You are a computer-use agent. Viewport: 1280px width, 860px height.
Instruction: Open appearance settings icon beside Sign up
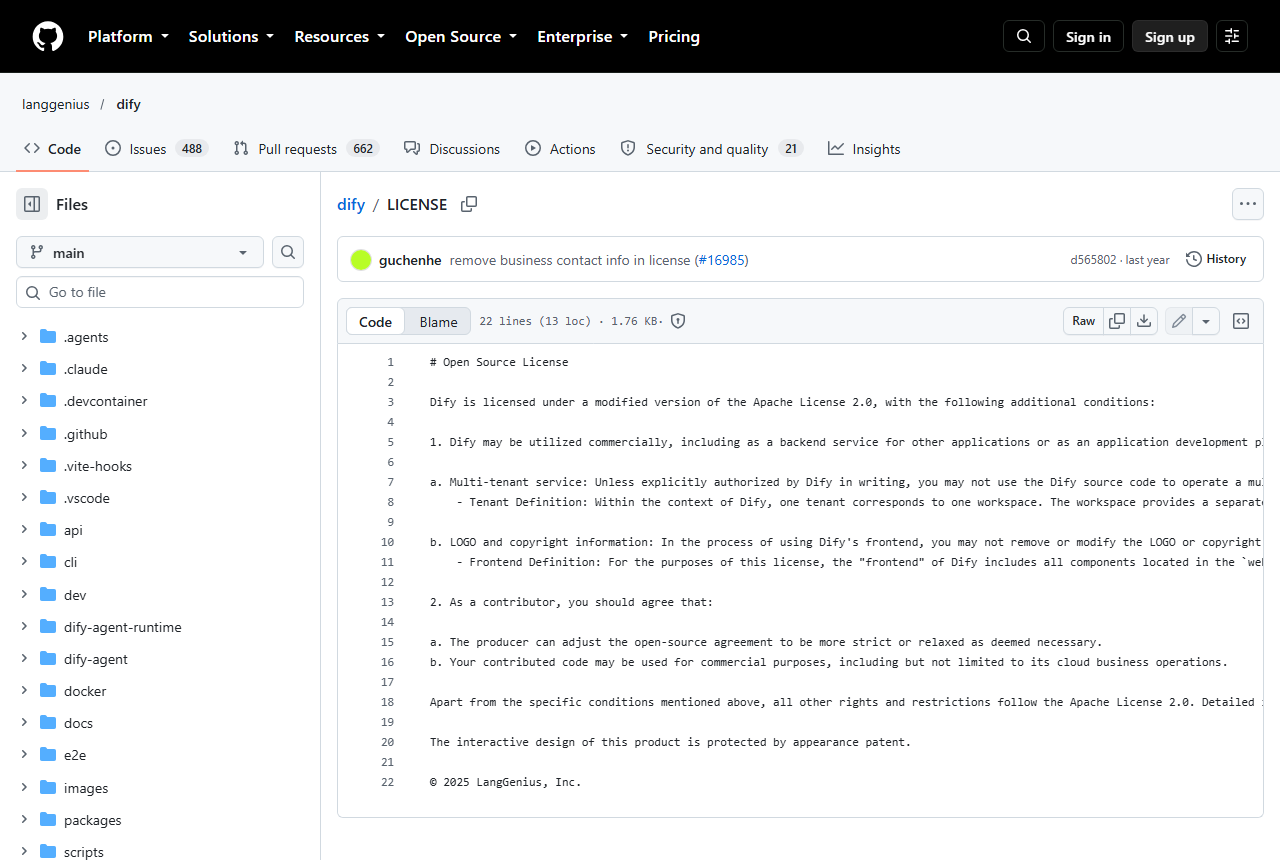point(1232,36)
